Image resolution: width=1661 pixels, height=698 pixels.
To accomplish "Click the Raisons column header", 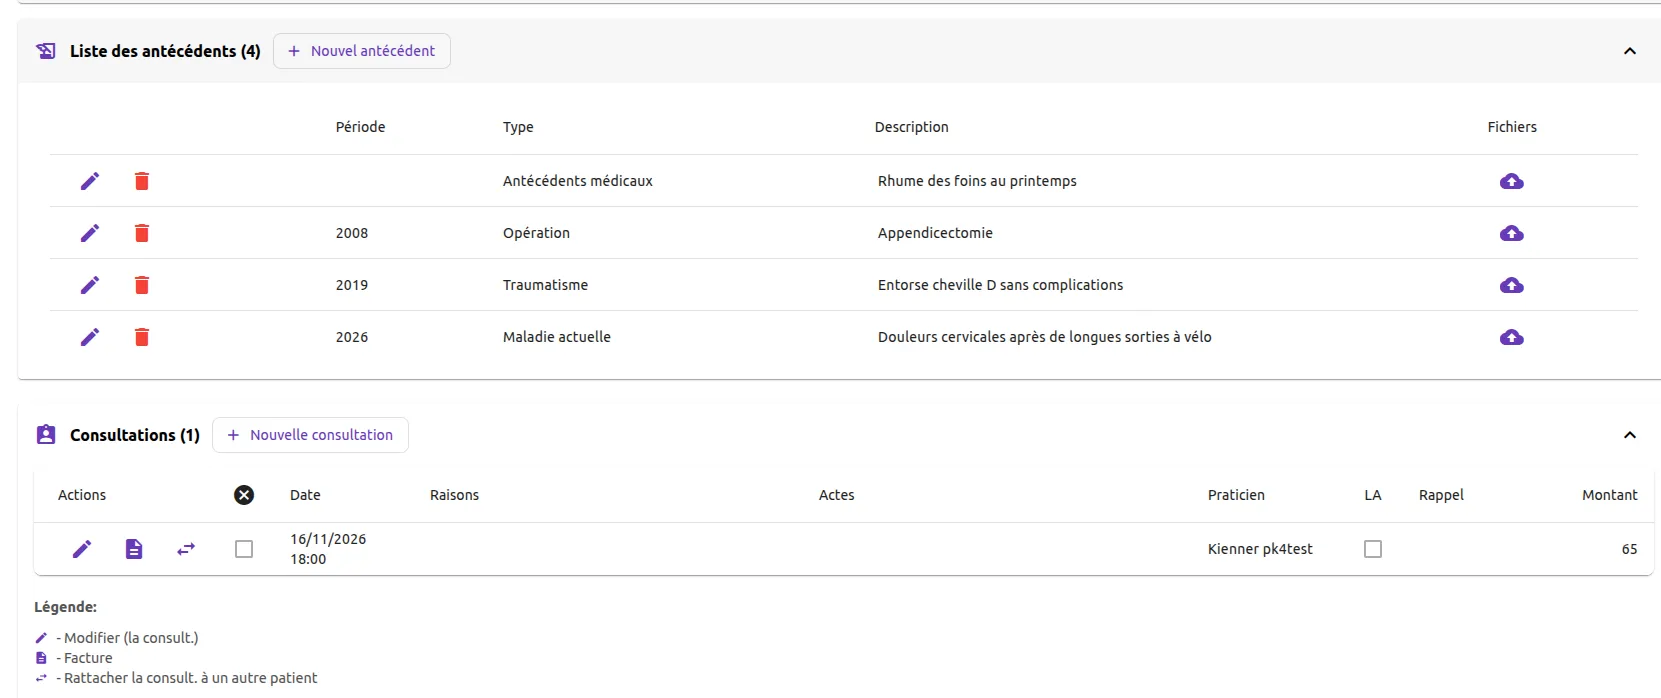I will 454,495.
